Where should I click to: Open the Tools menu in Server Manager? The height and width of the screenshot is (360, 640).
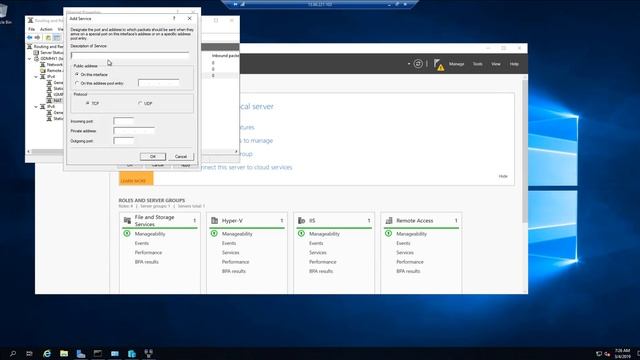coord(477,64)
